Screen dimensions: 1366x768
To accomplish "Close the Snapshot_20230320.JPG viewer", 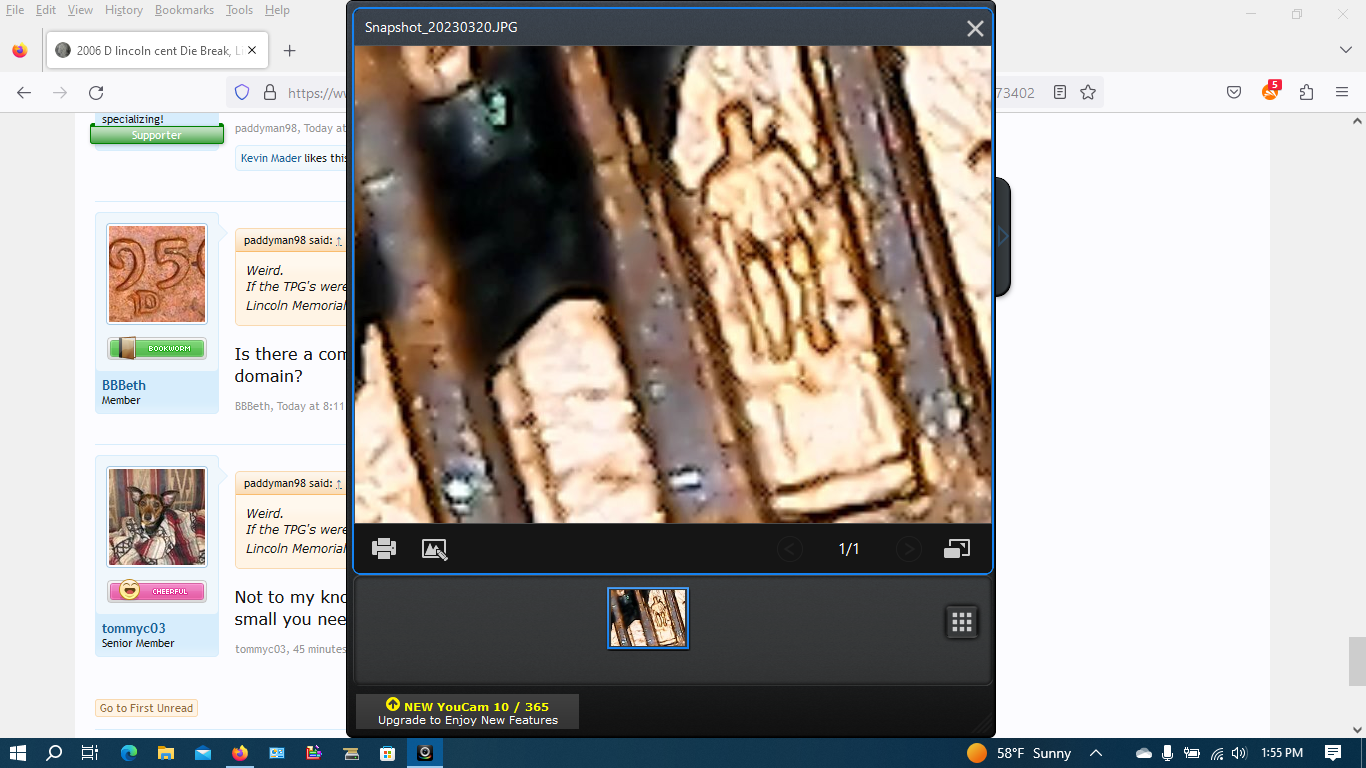I will [975, 28].
